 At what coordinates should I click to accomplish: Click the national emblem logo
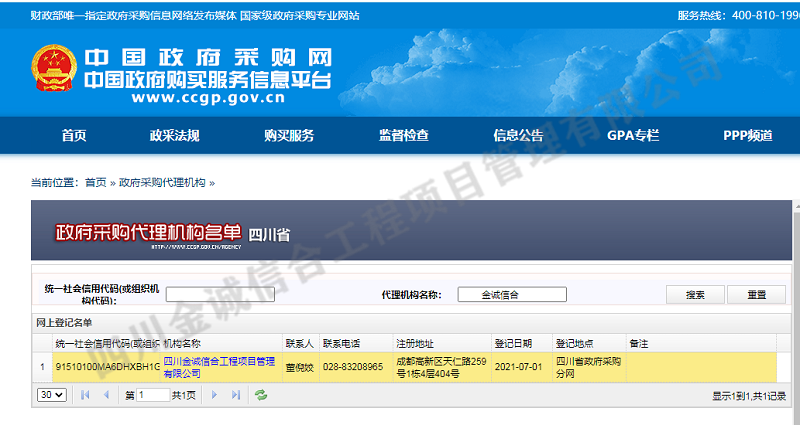click(x=54, y=68)
